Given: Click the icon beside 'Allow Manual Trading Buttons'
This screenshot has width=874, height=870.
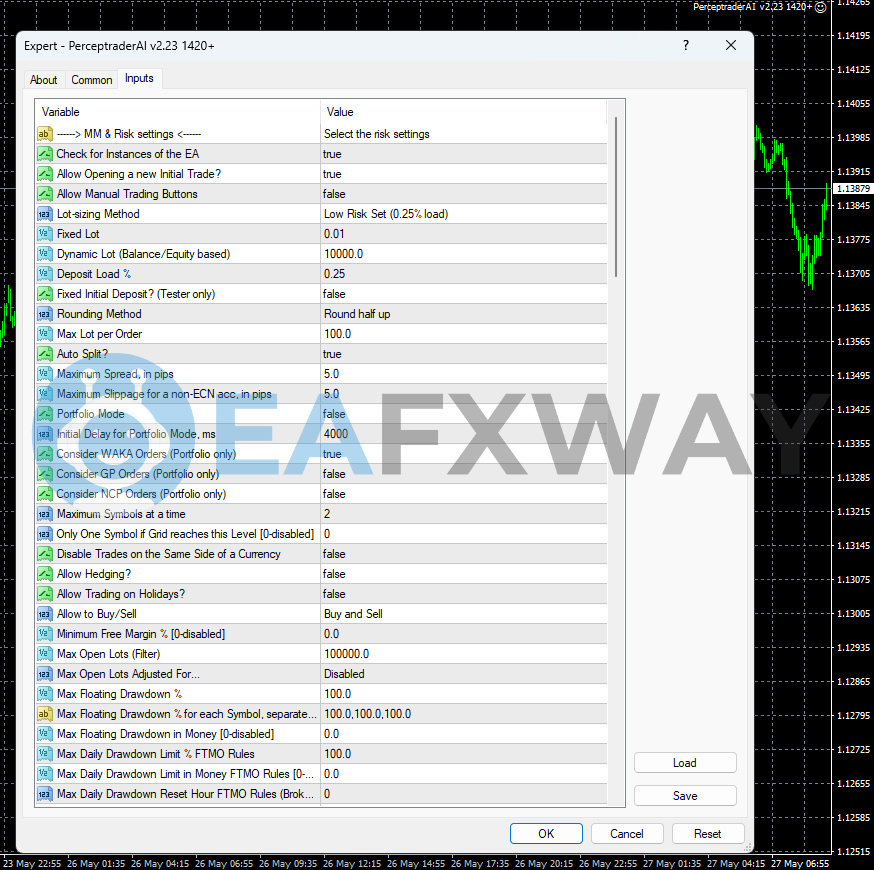Looking at the screenshot, I should 45,194.
